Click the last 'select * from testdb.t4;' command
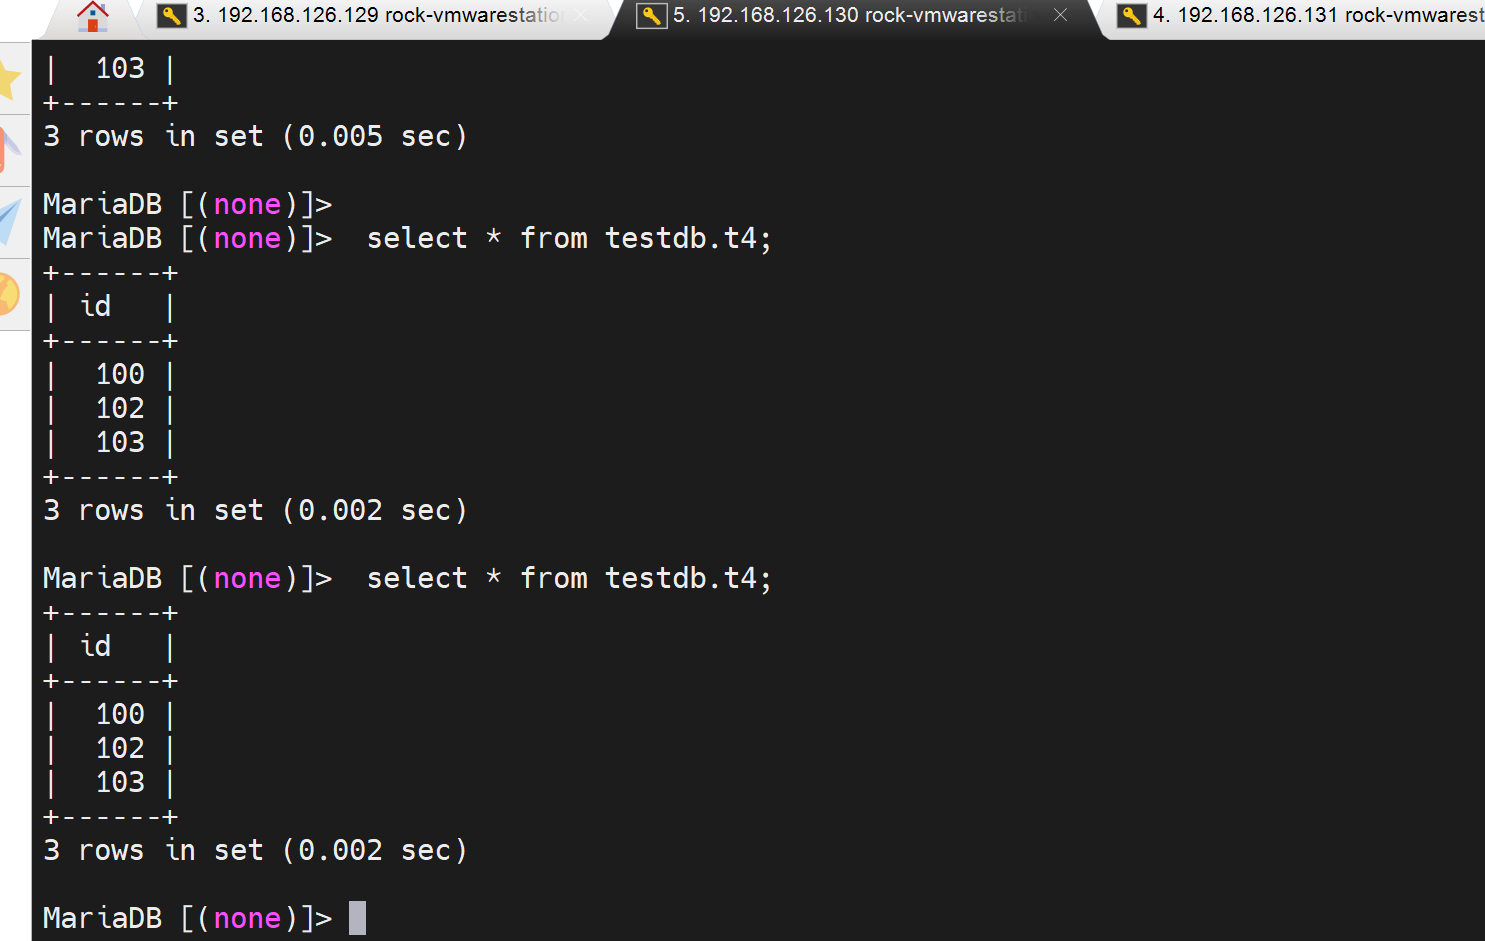Image resolution: width=1485 pixels, height=941 pixels. click(568, 578)
